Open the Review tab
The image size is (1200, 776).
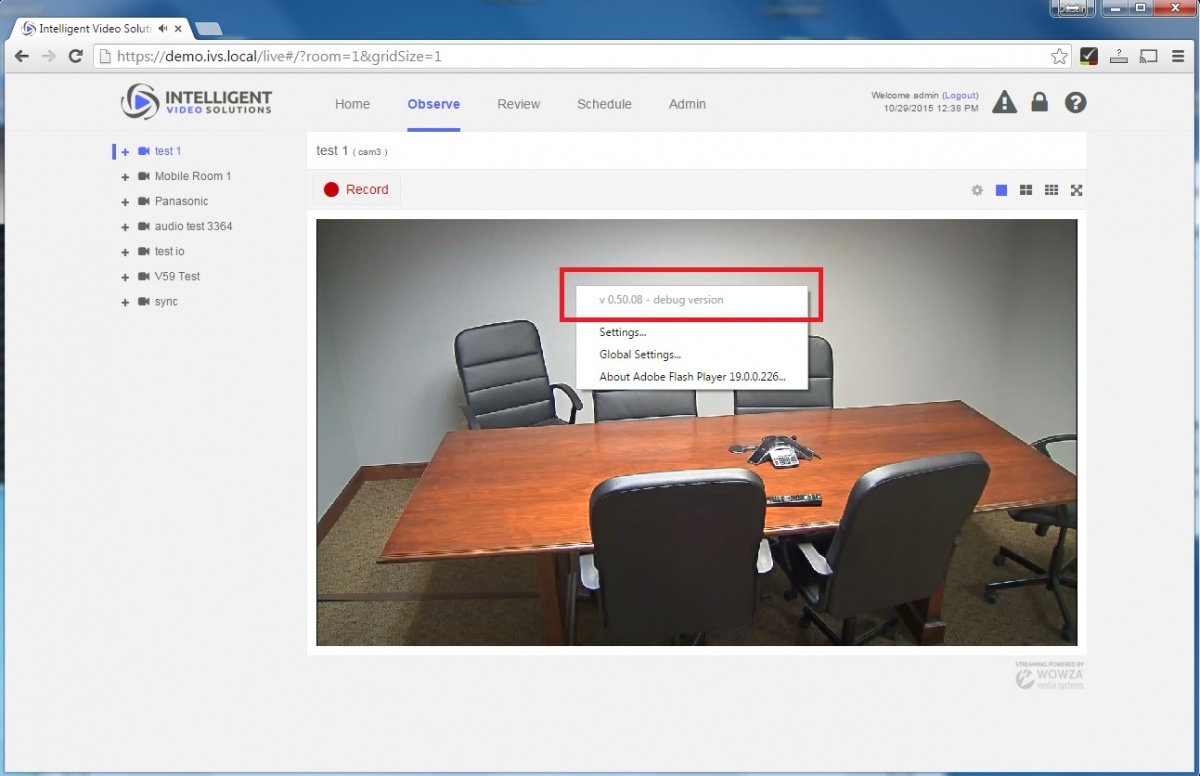[518, 104]
